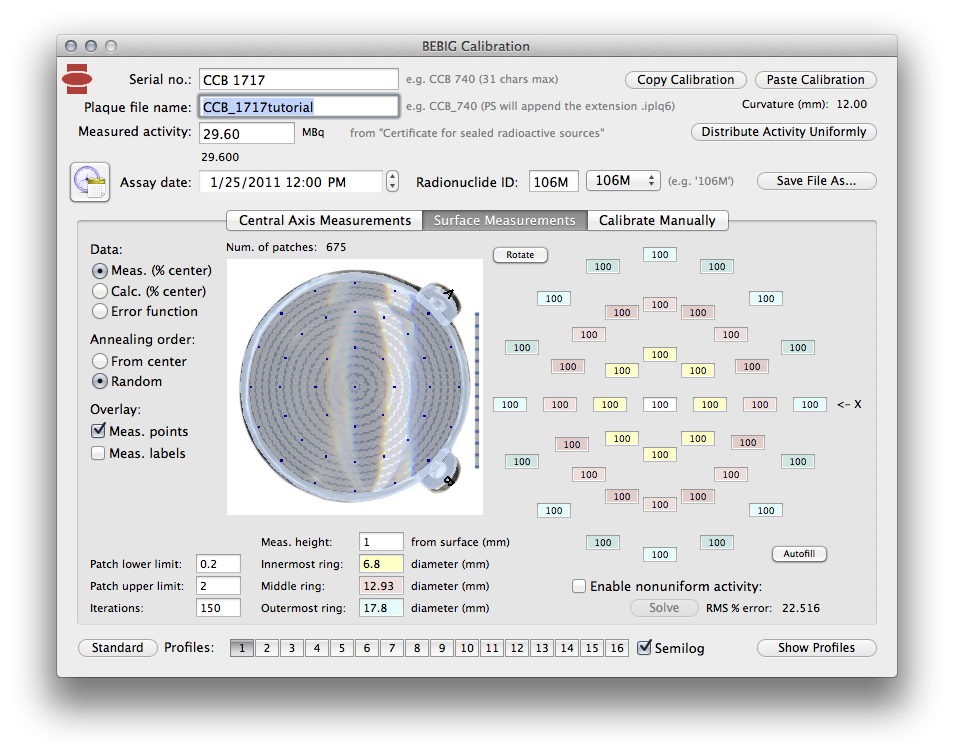The height and width of the screenshot is (756, 954).
Task: Select profile number 8
Action: pyautogui.click(x=417, y=648)
